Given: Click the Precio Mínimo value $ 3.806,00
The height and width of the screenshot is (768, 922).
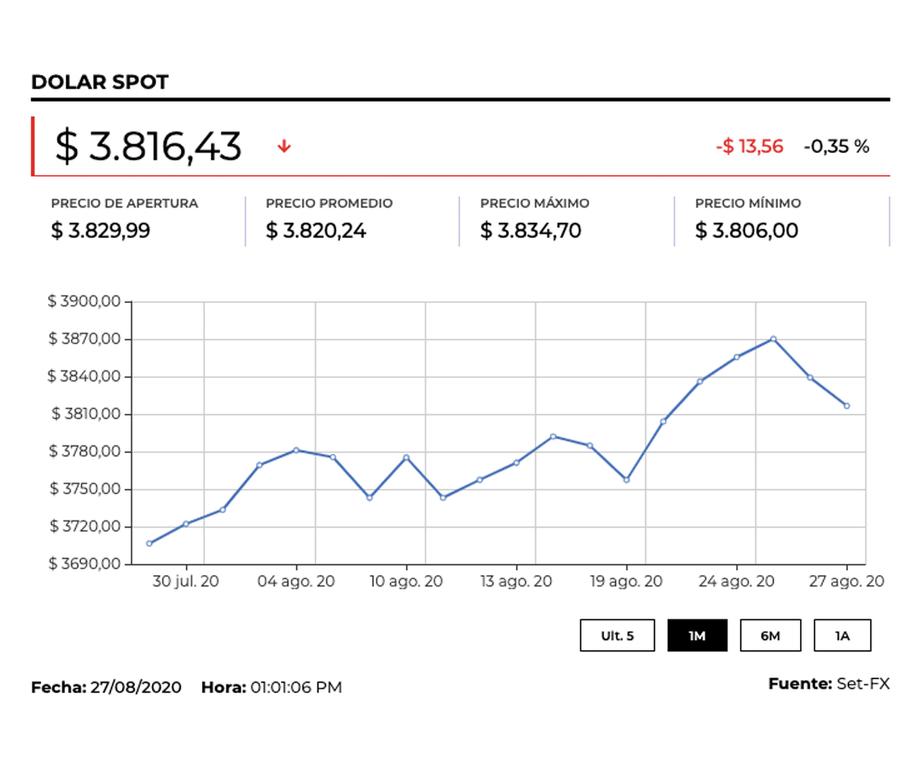Looking at the screenshot, I should pyautogui.click(x=747, y=231).
